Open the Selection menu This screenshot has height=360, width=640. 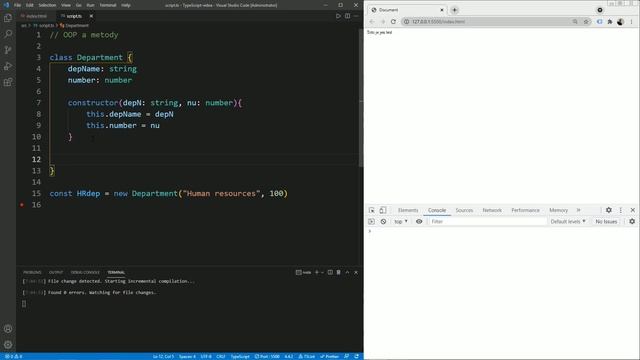point(47,5)
